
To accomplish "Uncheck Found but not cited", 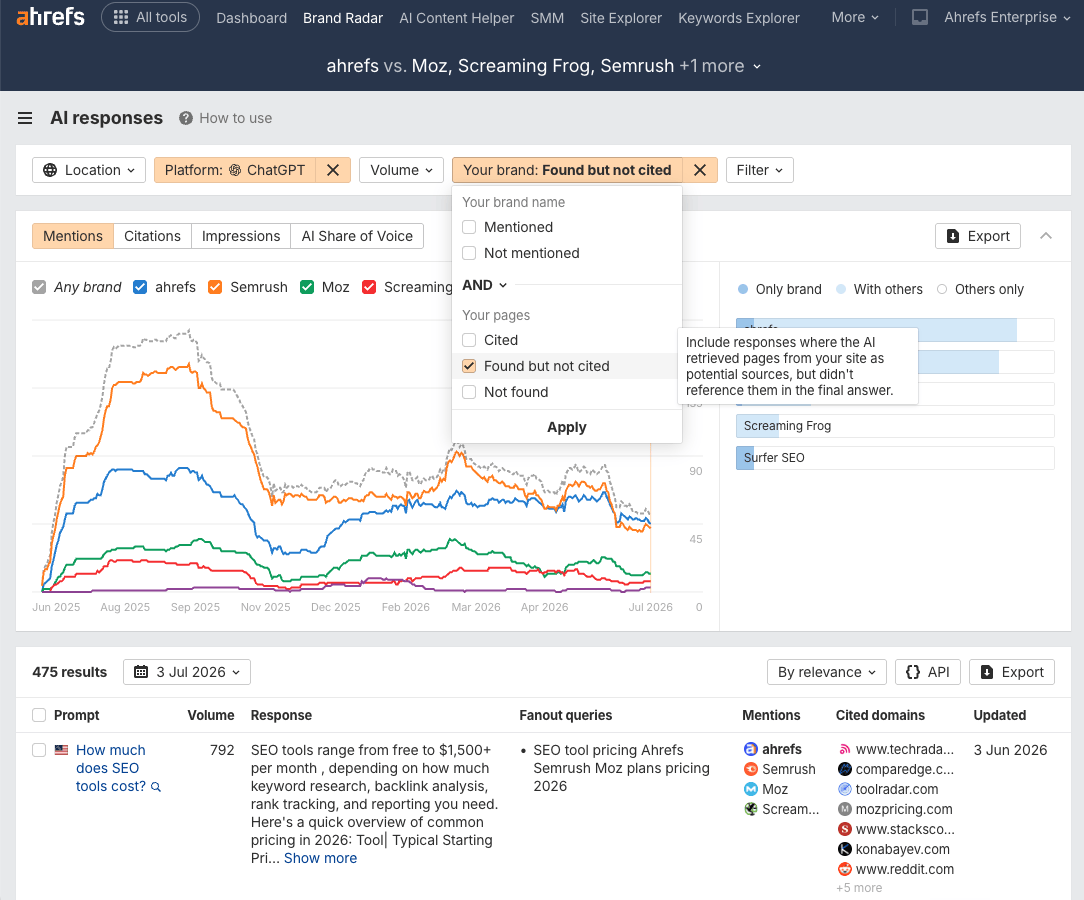I will click(x=469, y=366).
